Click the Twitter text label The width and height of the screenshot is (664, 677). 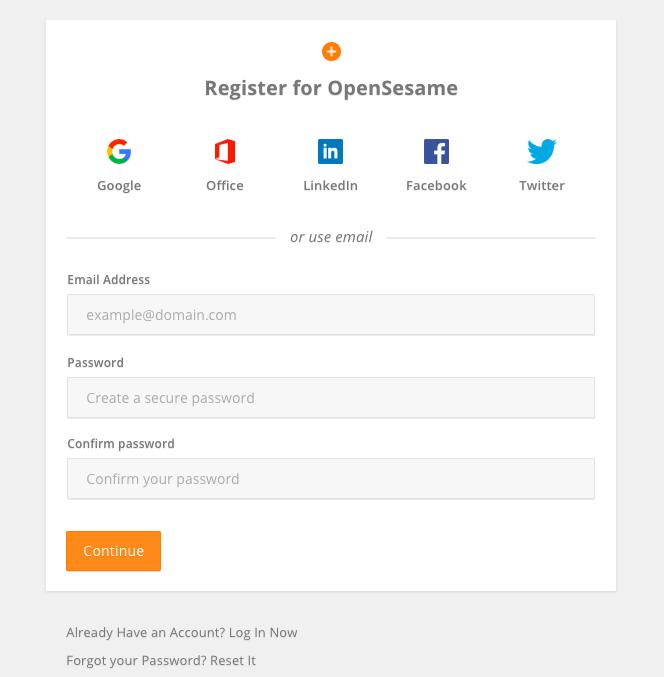[542, 186]
